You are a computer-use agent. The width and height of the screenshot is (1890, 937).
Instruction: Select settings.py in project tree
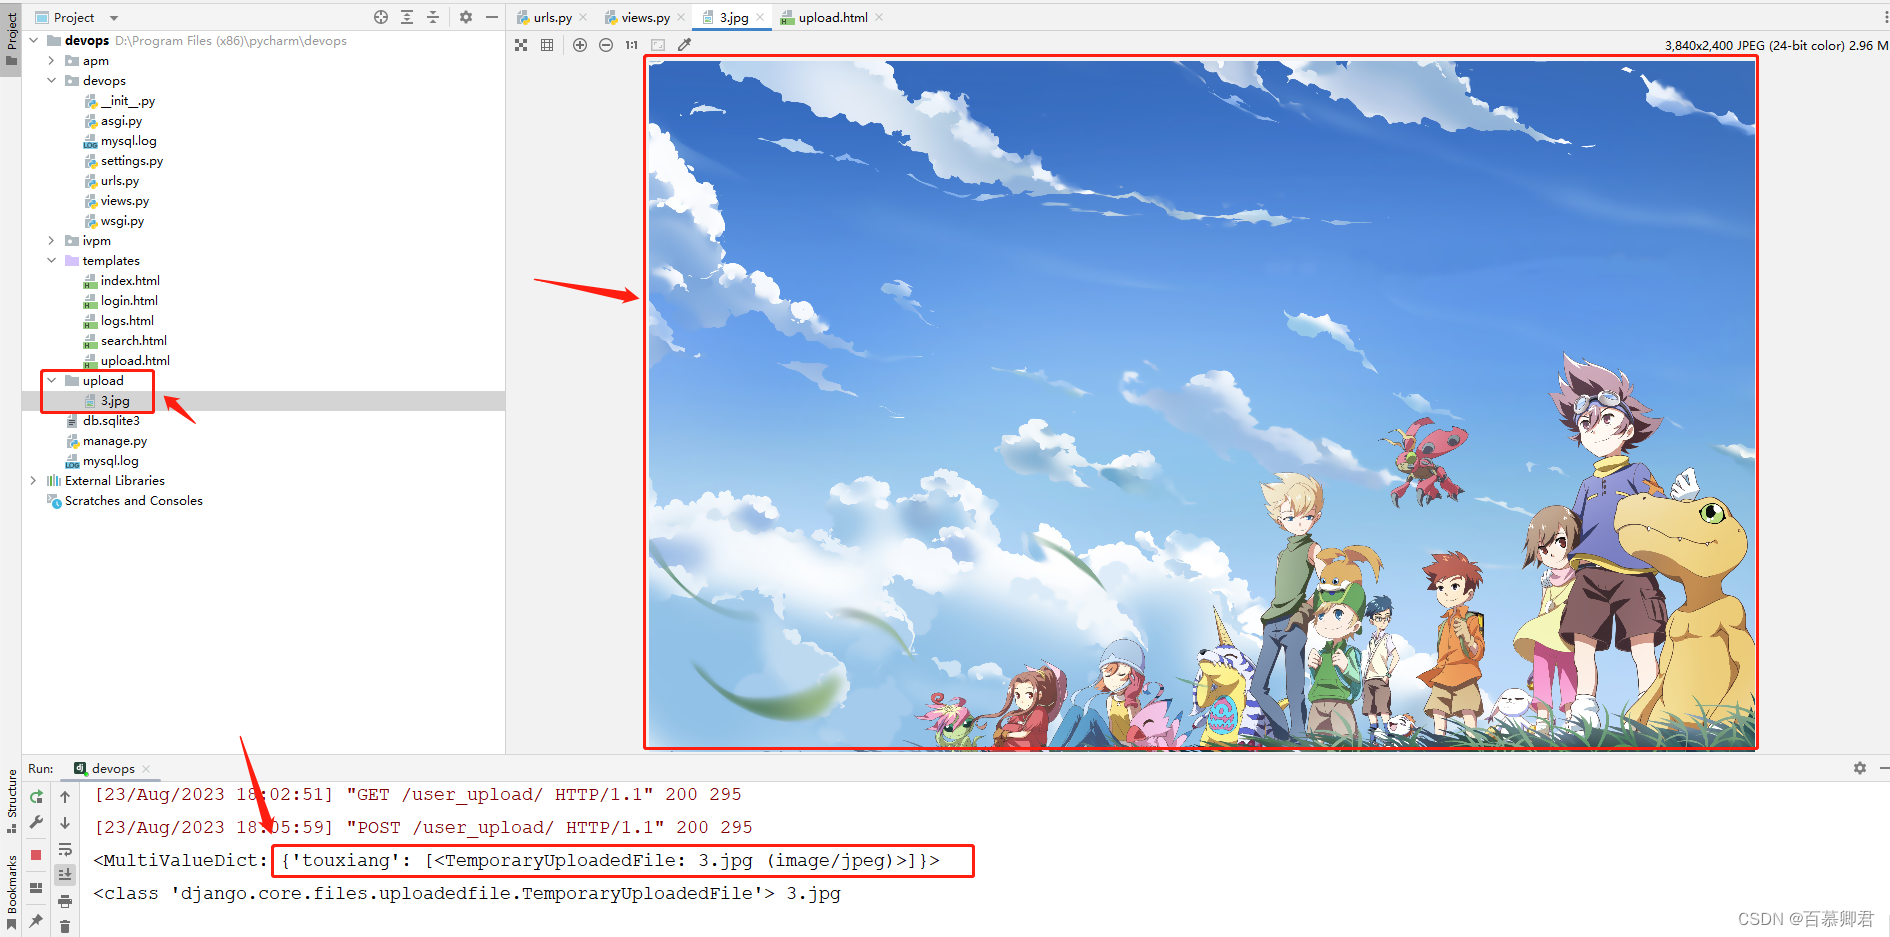pos(131,161)
